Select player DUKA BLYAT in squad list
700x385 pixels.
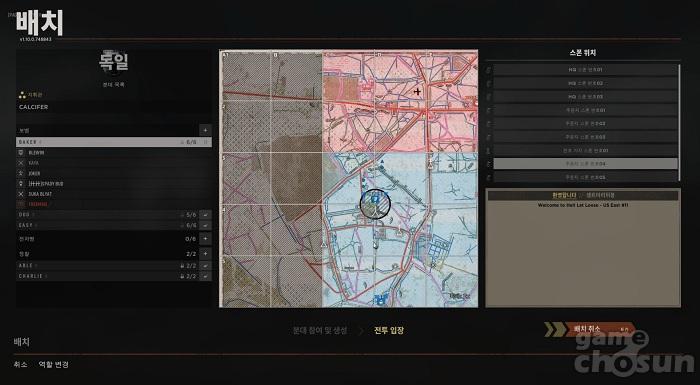coord(40,194)
